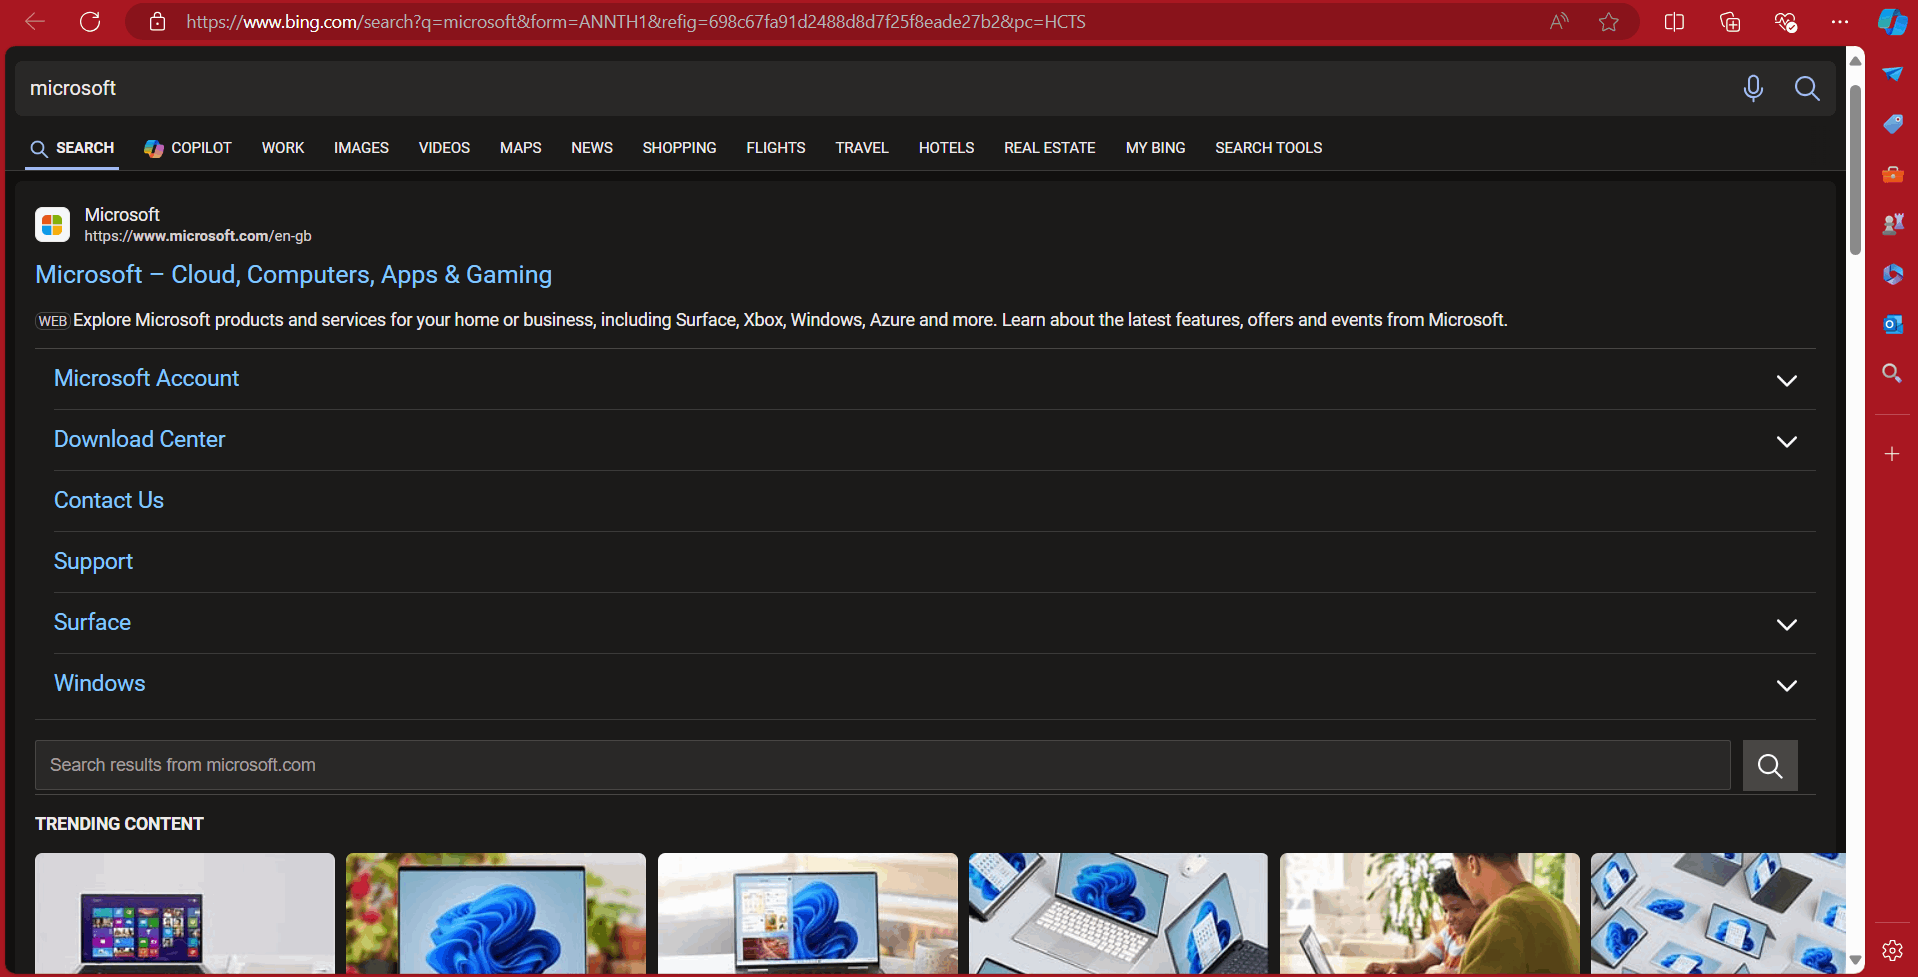Viewport: 1918px width, 977px height.
Task: Switch to the Maps tab
Action: click(x=520, y=148)
